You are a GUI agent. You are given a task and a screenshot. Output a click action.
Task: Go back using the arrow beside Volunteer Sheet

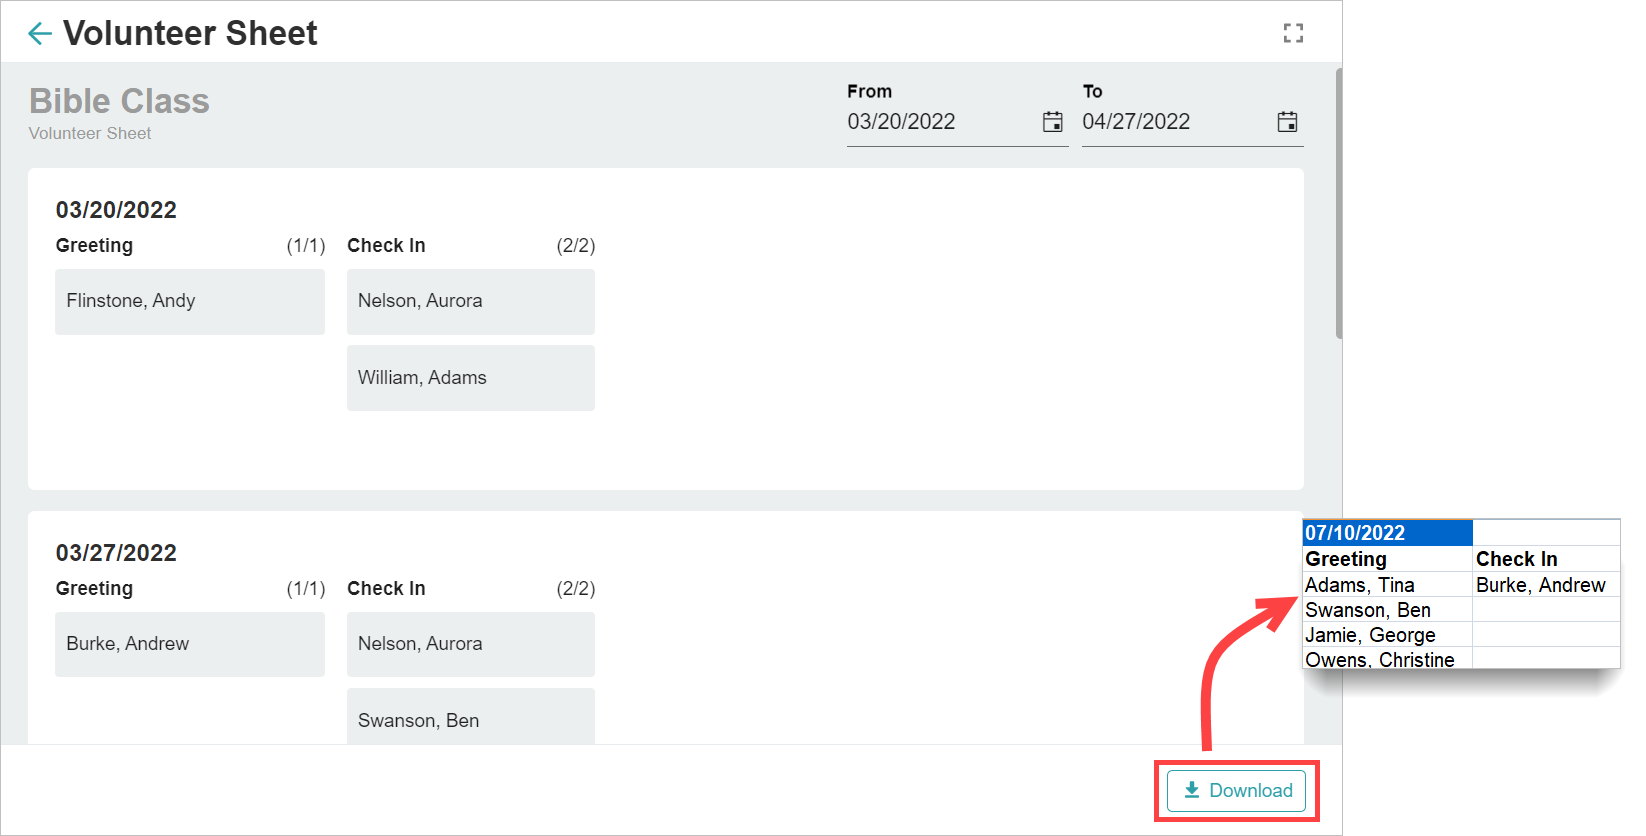(40, 34)
